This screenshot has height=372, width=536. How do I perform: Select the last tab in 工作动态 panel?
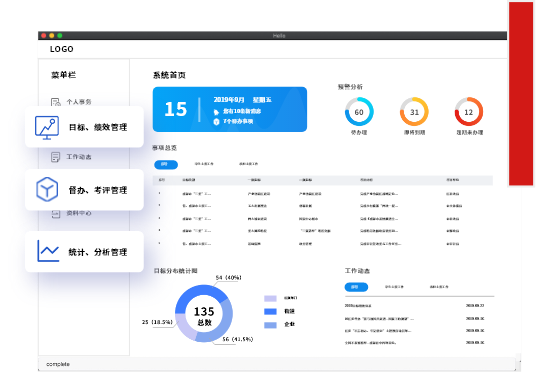coord(439,287)
